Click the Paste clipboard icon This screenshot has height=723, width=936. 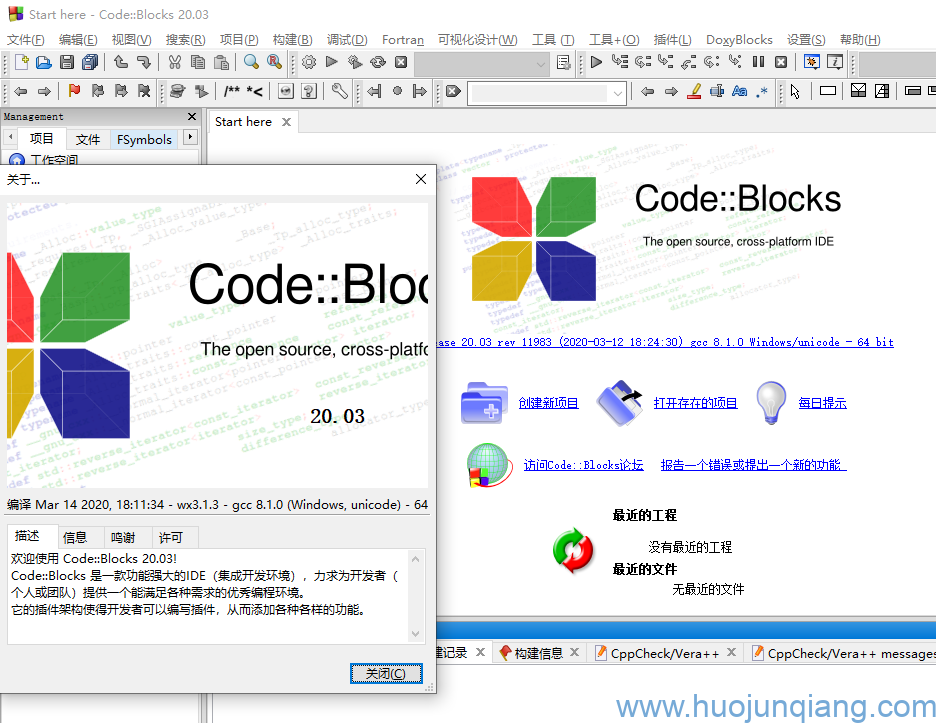click(221, 62)
